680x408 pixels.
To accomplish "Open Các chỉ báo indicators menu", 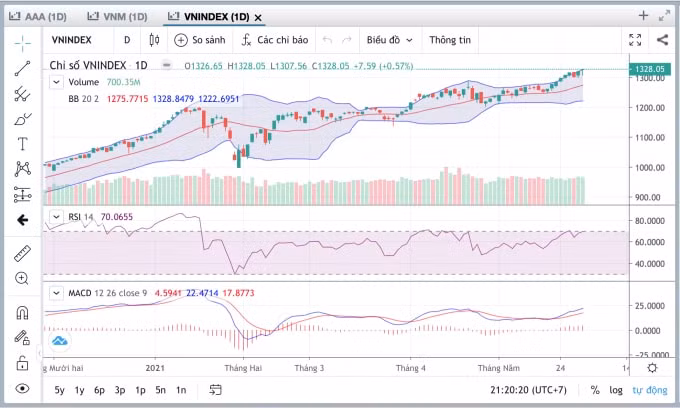I will 275,40.
